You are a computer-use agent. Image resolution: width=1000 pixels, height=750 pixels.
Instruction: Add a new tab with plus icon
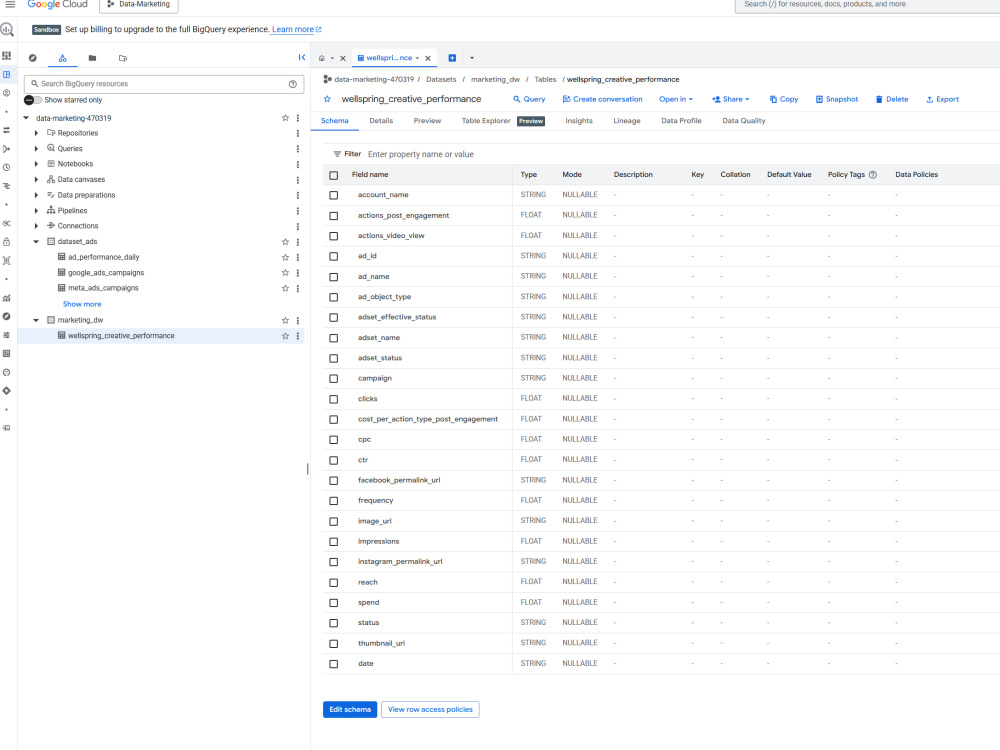452,58
